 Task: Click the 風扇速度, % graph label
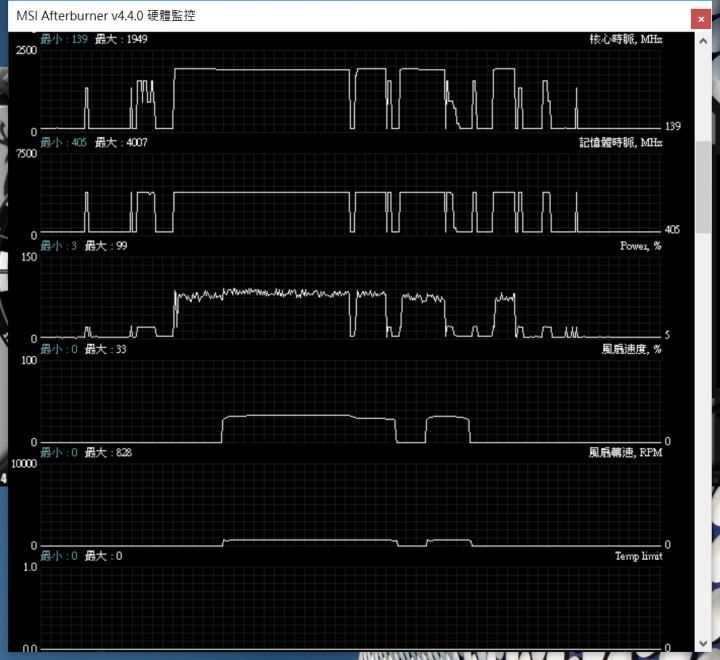coord(631,349)
